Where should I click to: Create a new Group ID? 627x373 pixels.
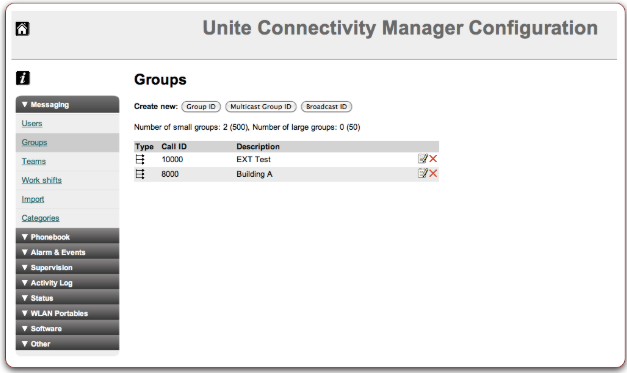(201, 107)
